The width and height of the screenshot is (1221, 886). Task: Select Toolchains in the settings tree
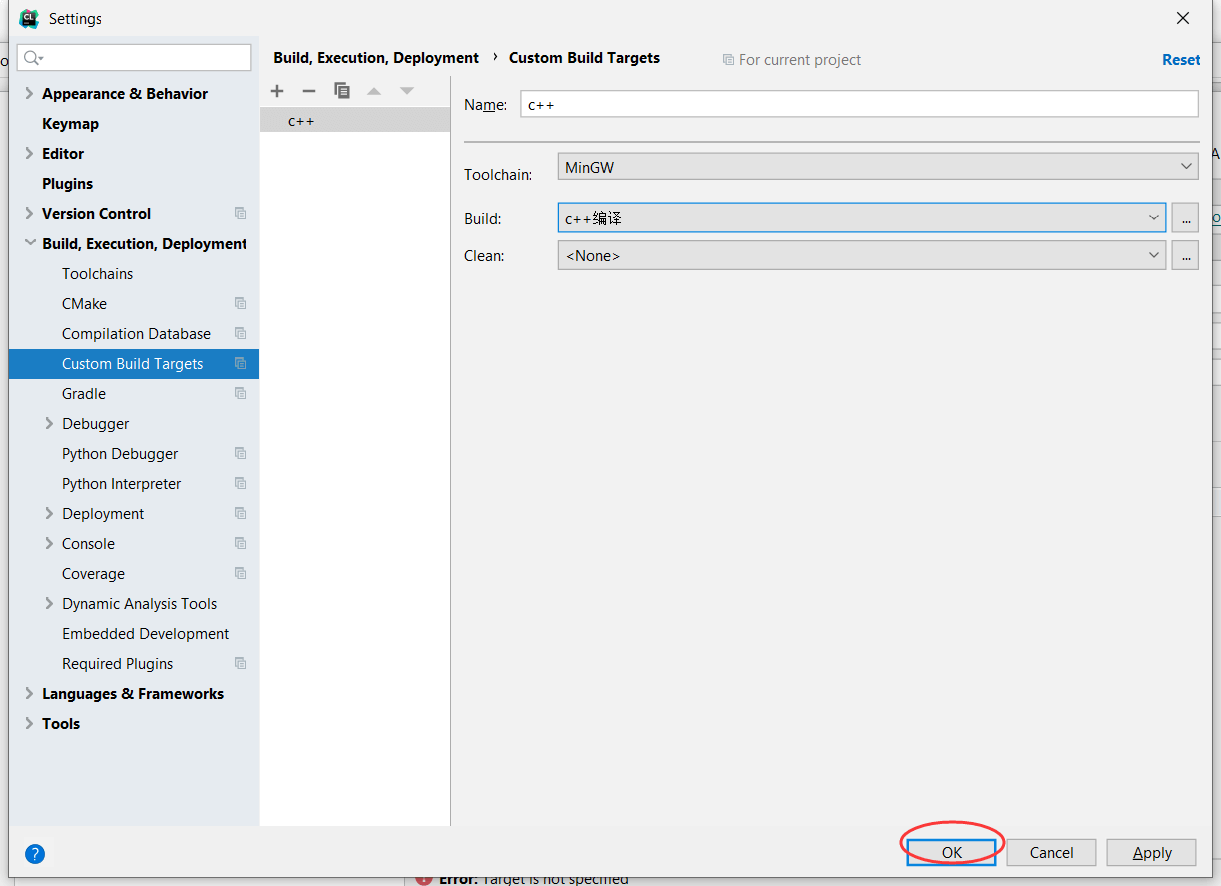point(97,274)
